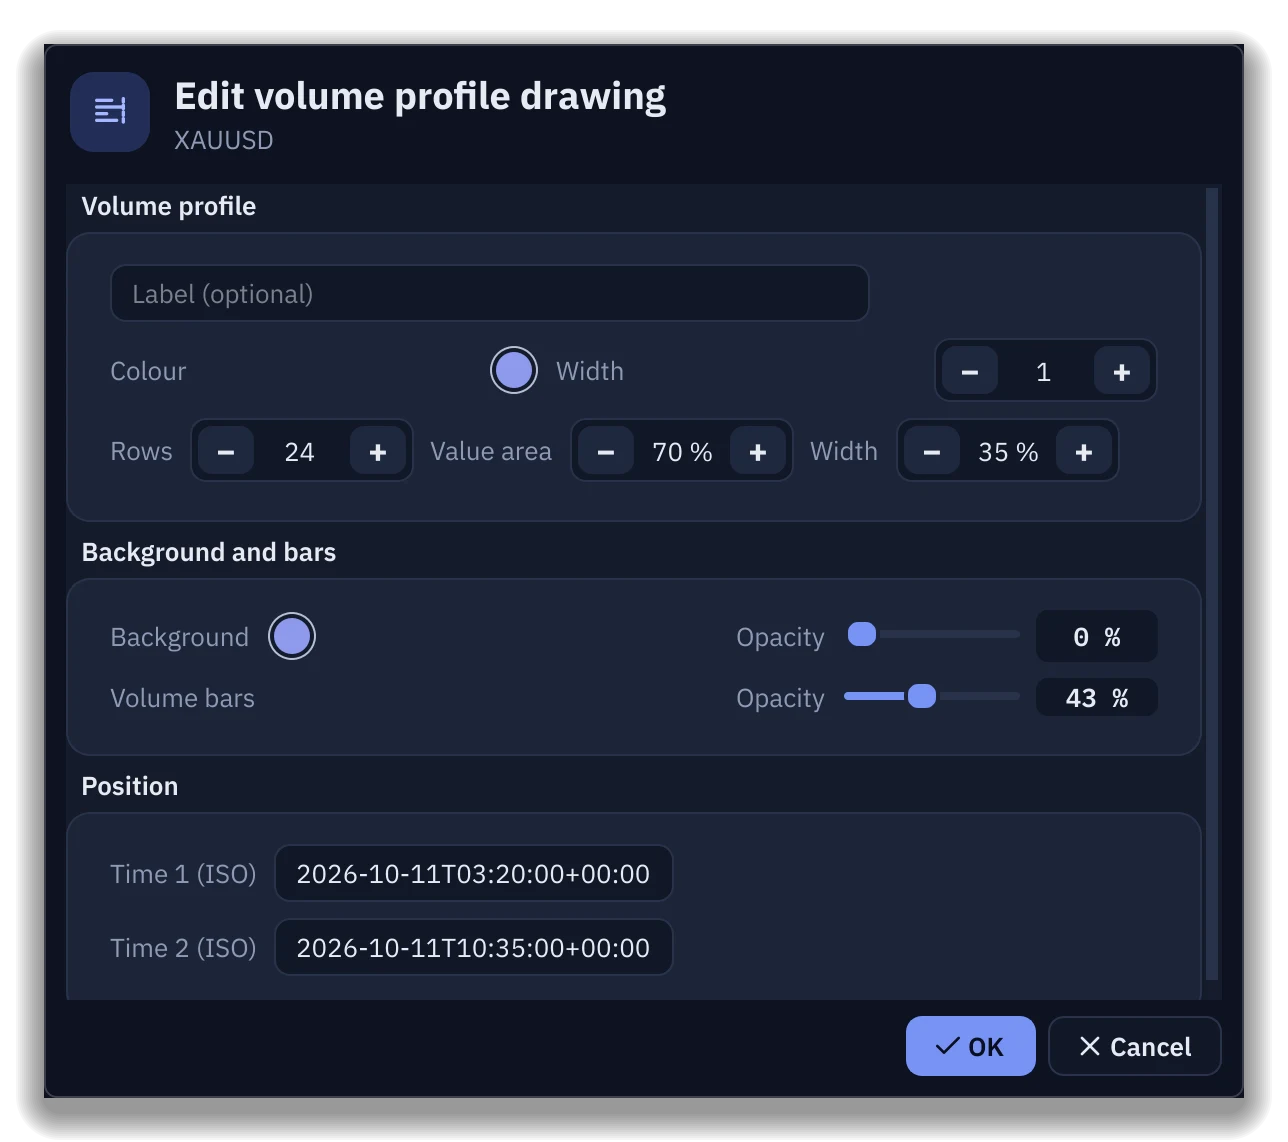Click the 'Position' section heading
Image resolution: width=1288 pixels, height=1142 pixels.
coord(130,786)
